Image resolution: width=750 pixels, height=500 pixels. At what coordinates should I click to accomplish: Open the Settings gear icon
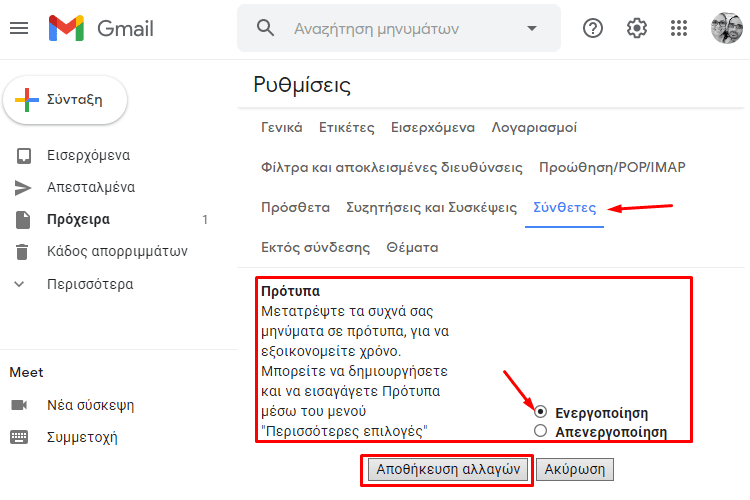[x=637, y=28]
